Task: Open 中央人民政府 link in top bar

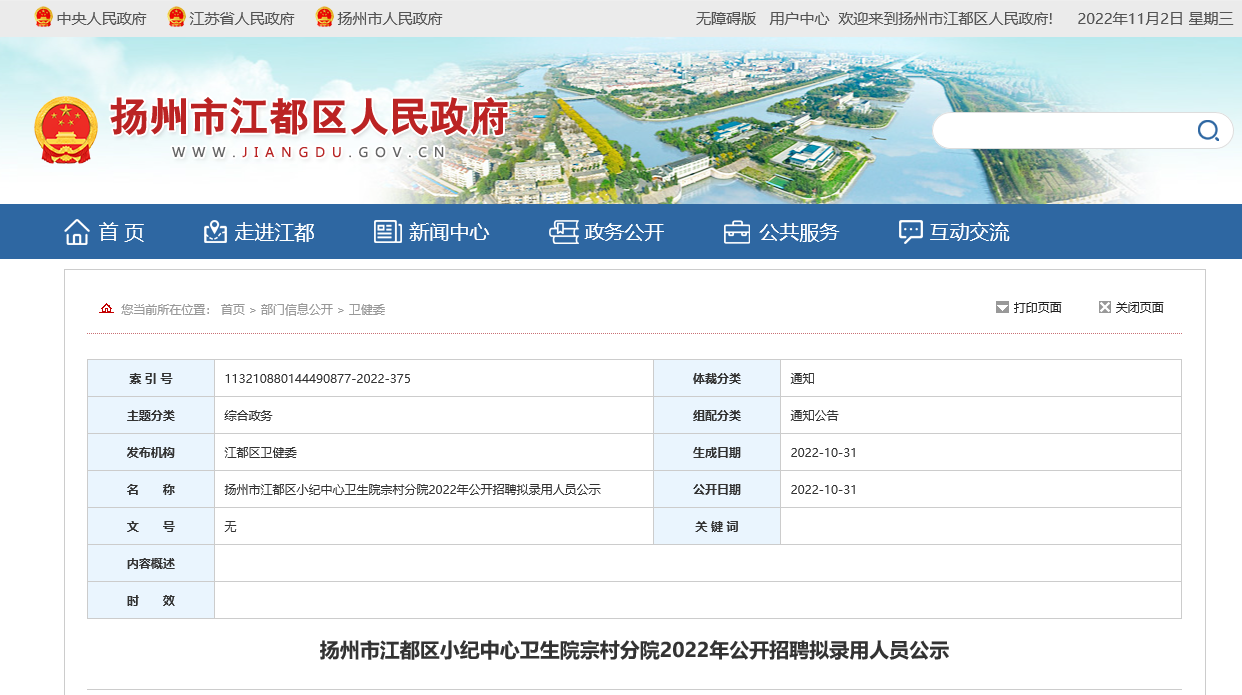Action: tap(101, 18)
